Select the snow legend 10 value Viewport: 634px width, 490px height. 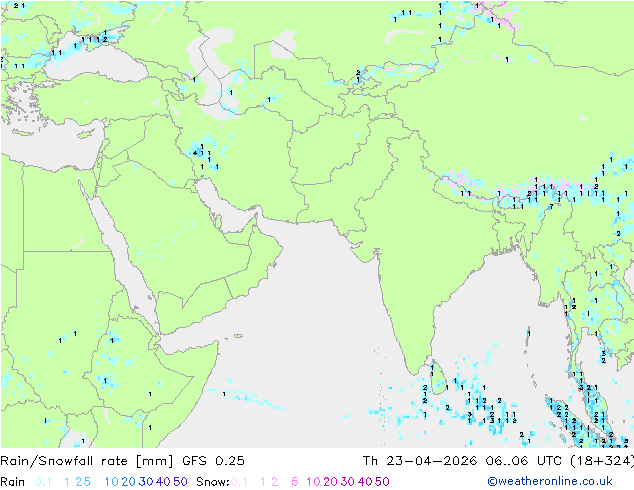click(x=313, y=482)
